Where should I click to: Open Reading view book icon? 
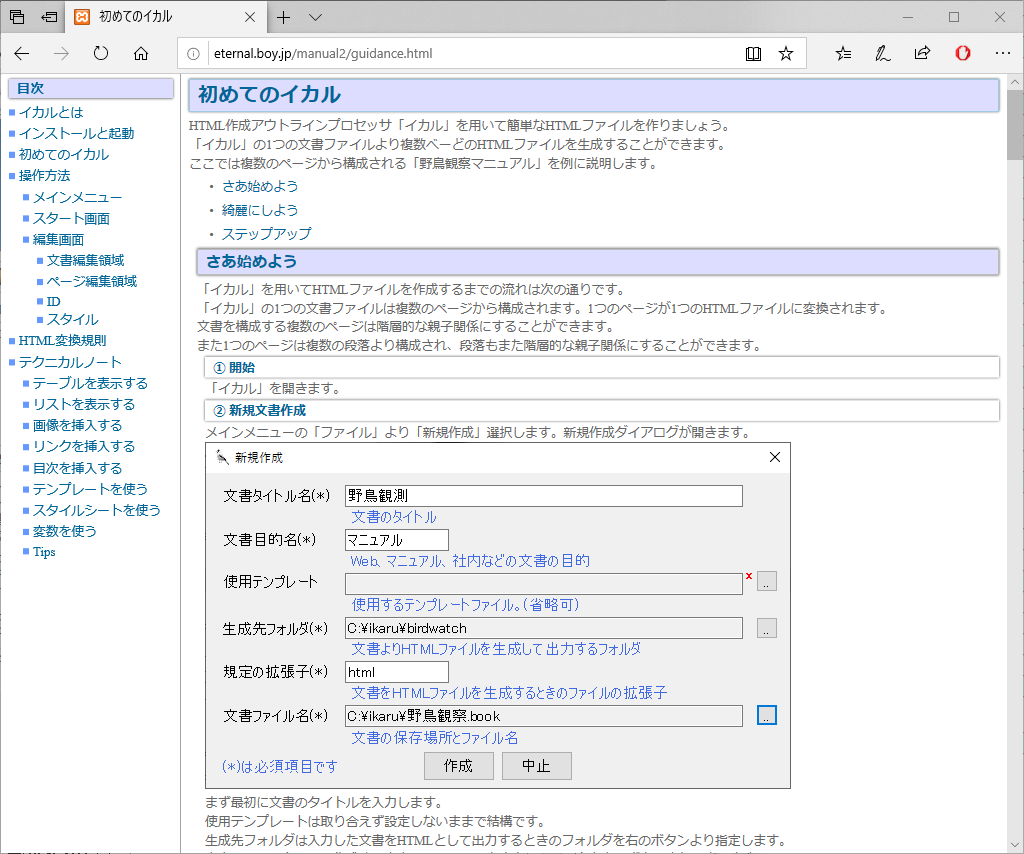753,53
